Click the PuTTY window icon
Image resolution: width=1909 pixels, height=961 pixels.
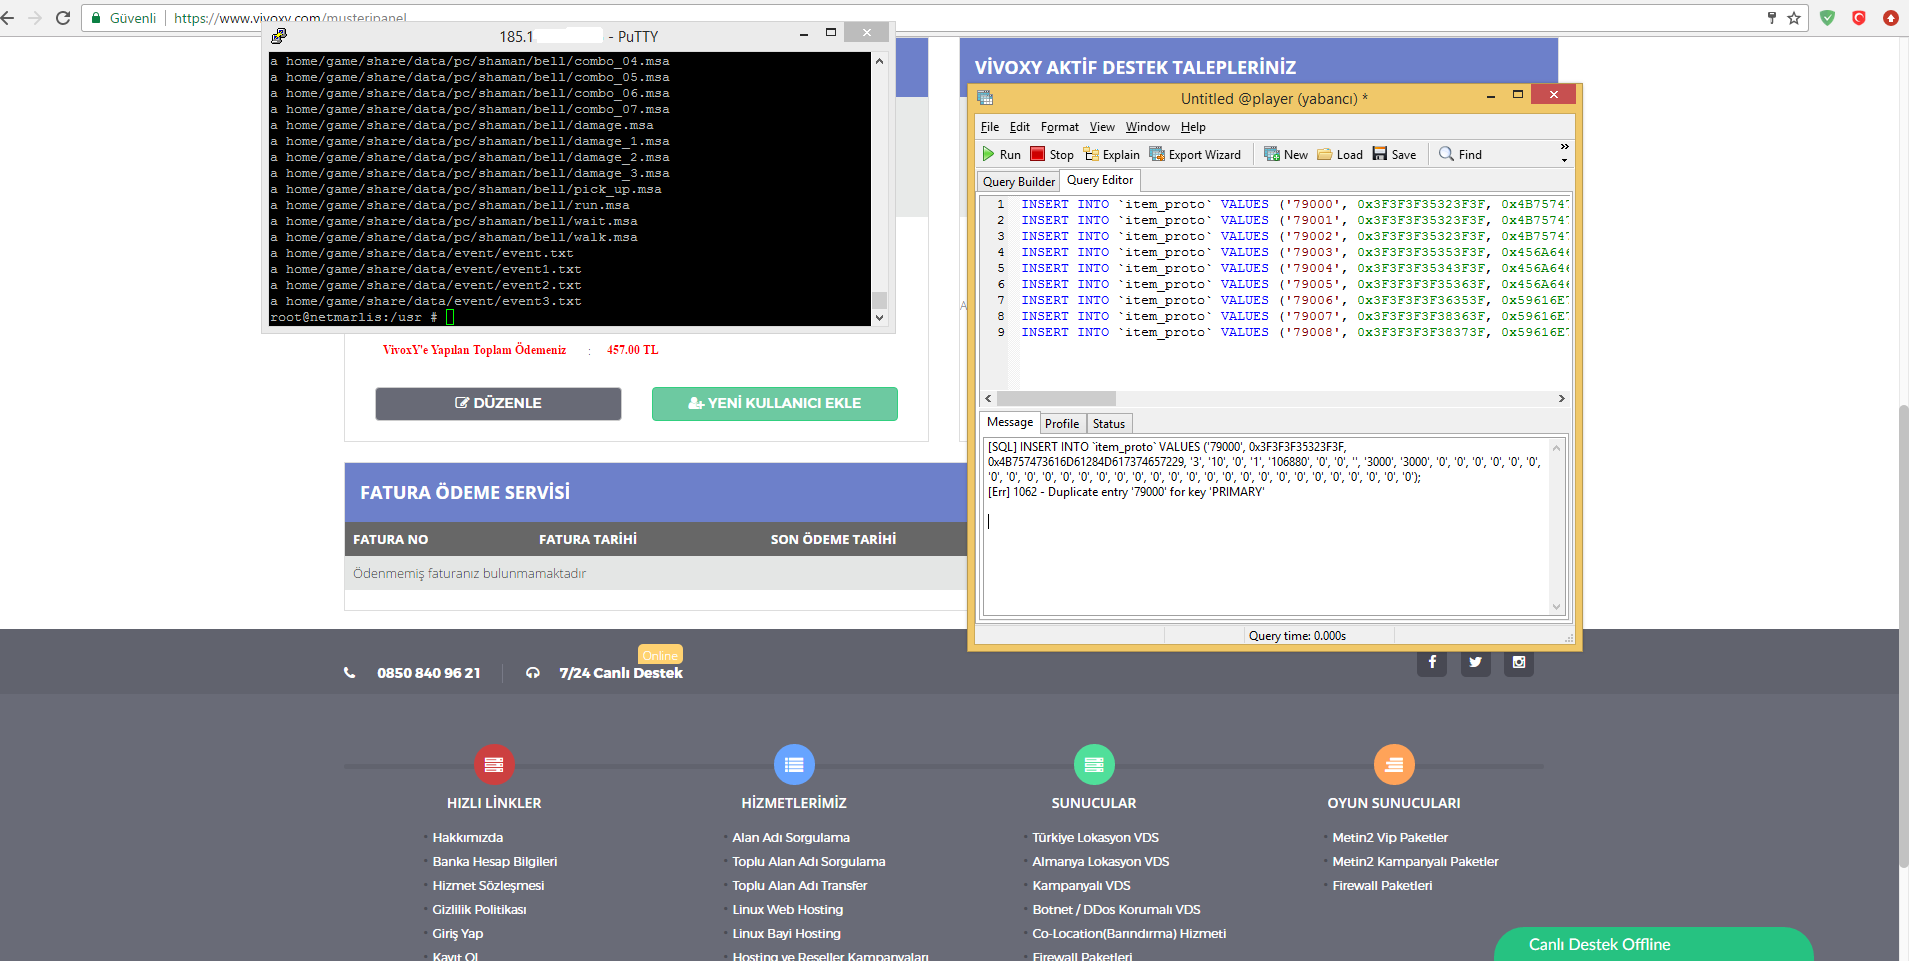[x=279, y=36]
